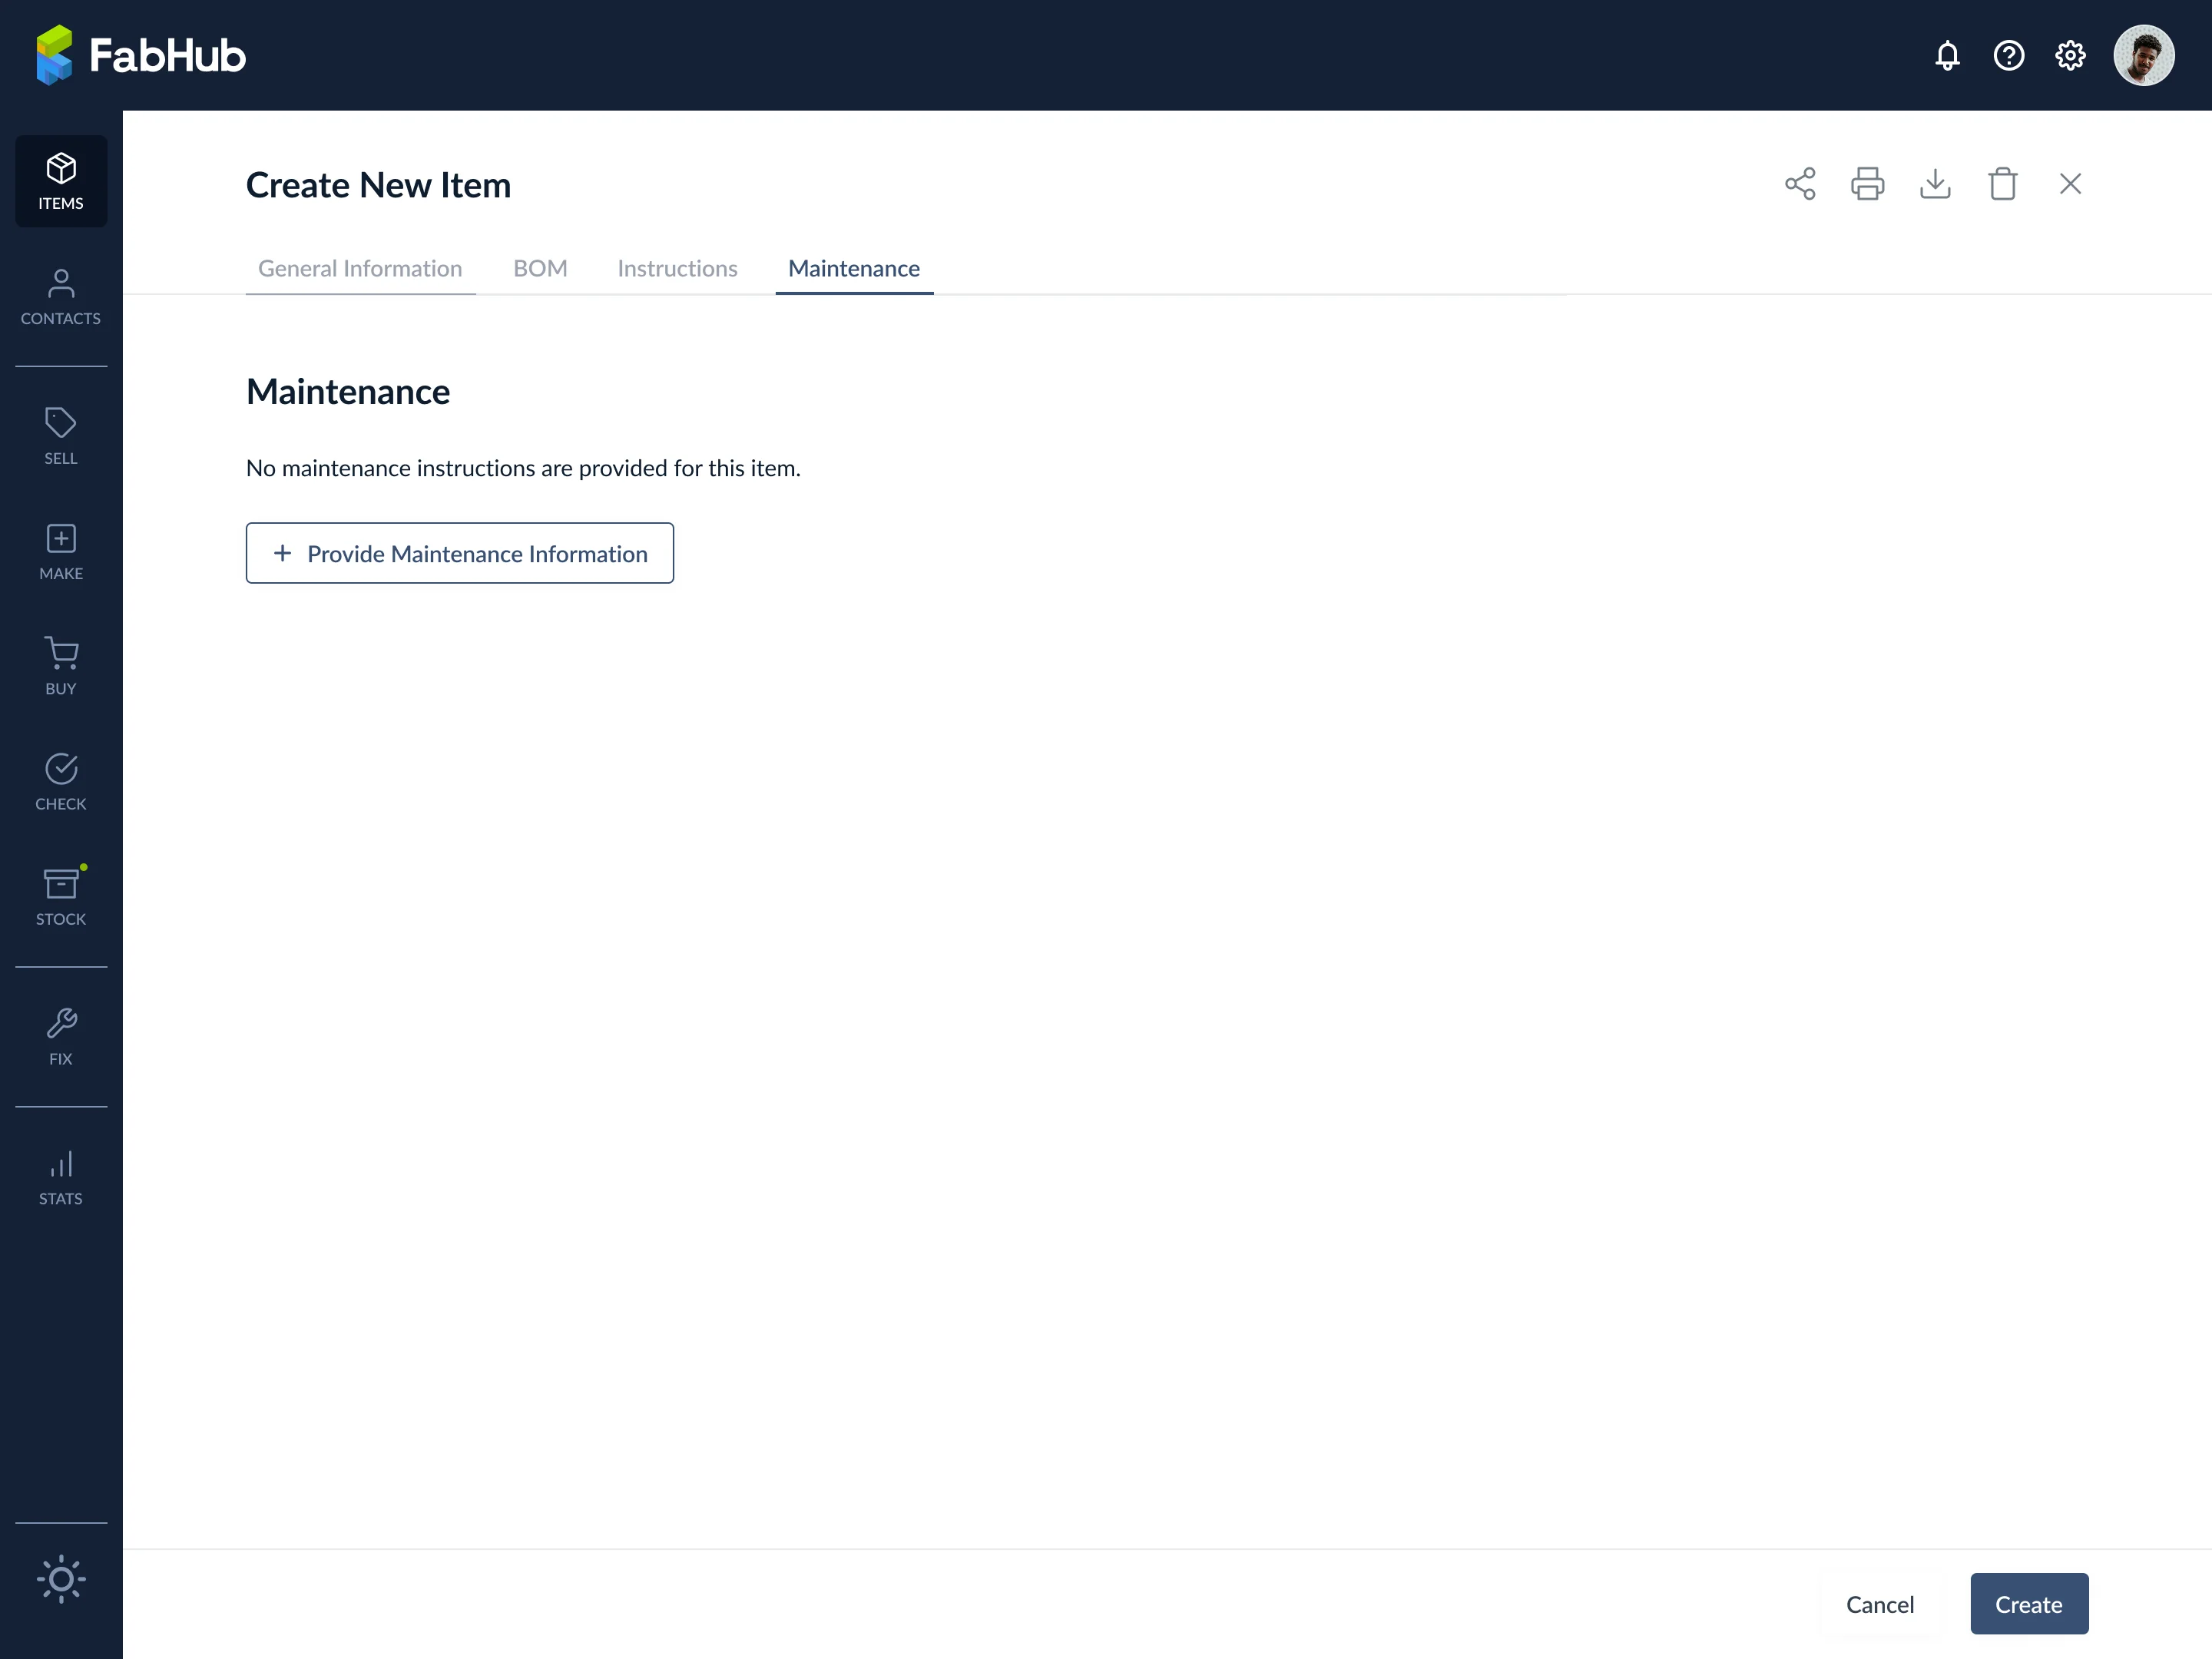Click the Create button

point(2028,1604)
